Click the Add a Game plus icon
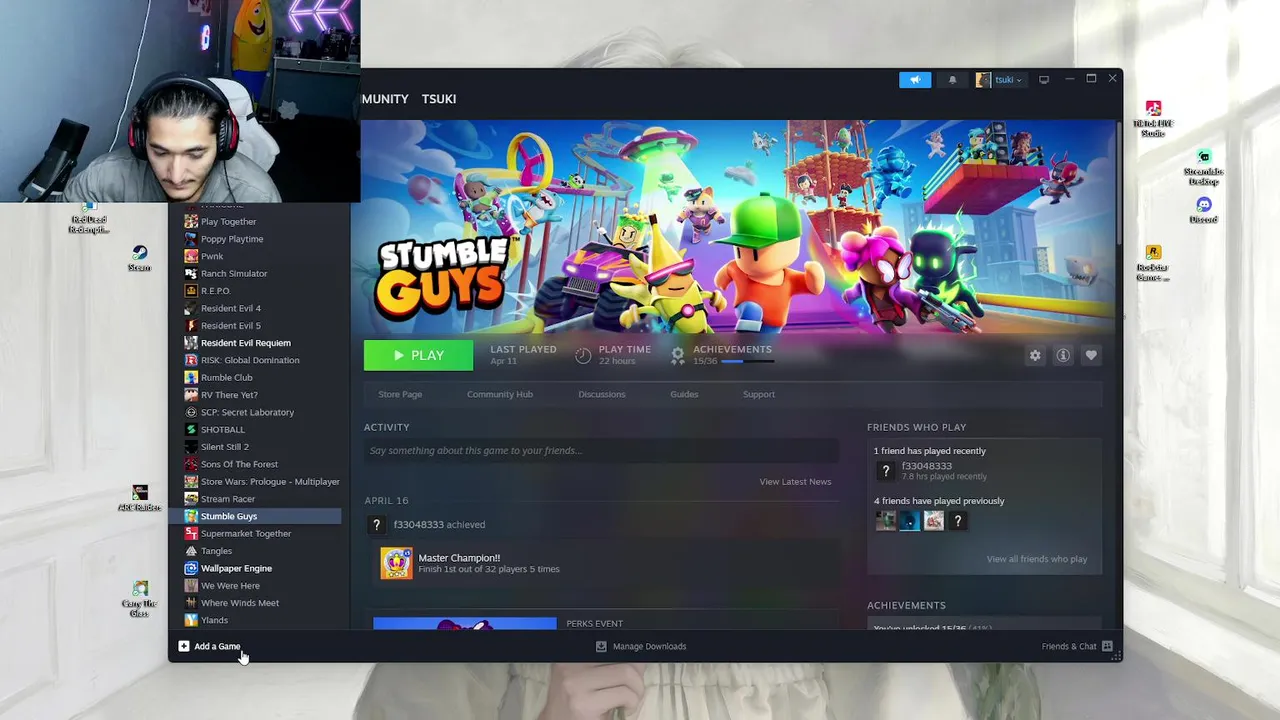1280x720 pixels. point(184,646)
